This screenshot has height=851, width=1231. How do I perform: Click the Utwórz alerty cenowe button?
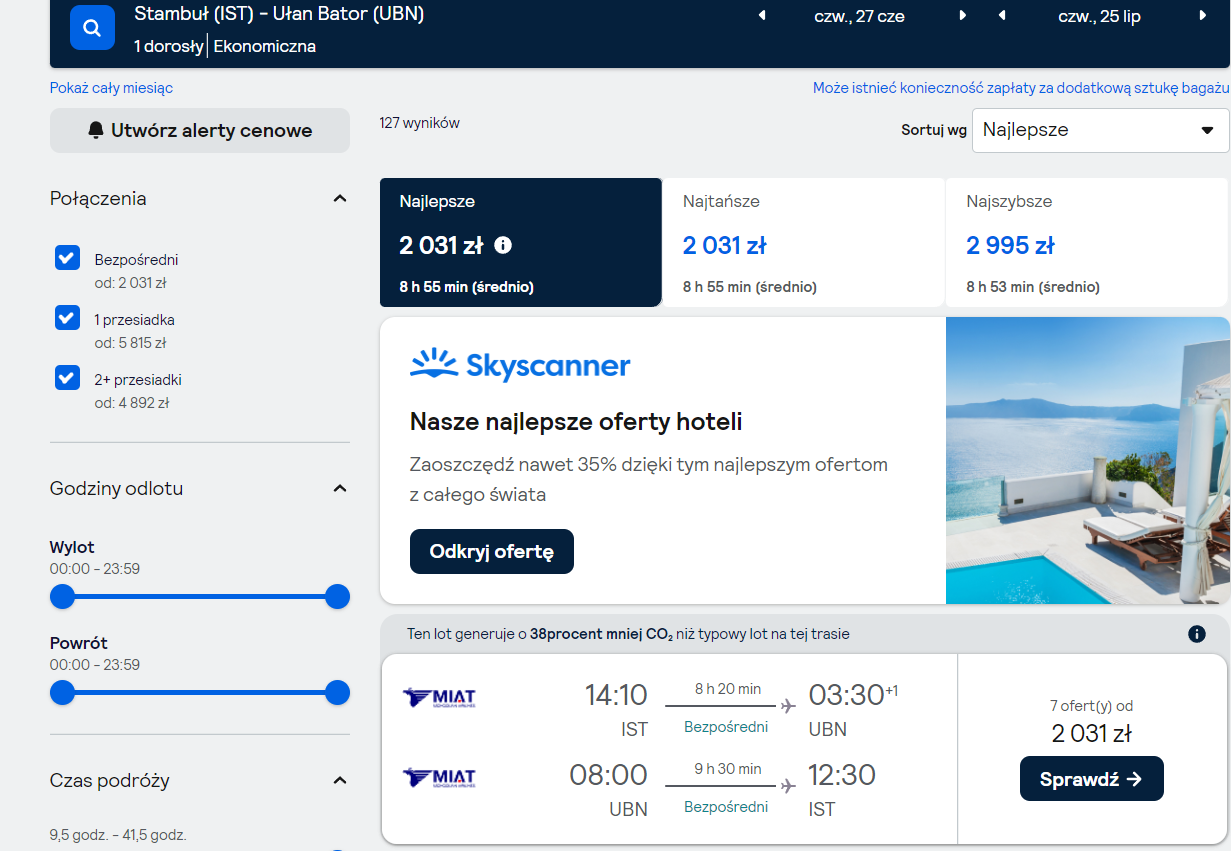(200, 130)
